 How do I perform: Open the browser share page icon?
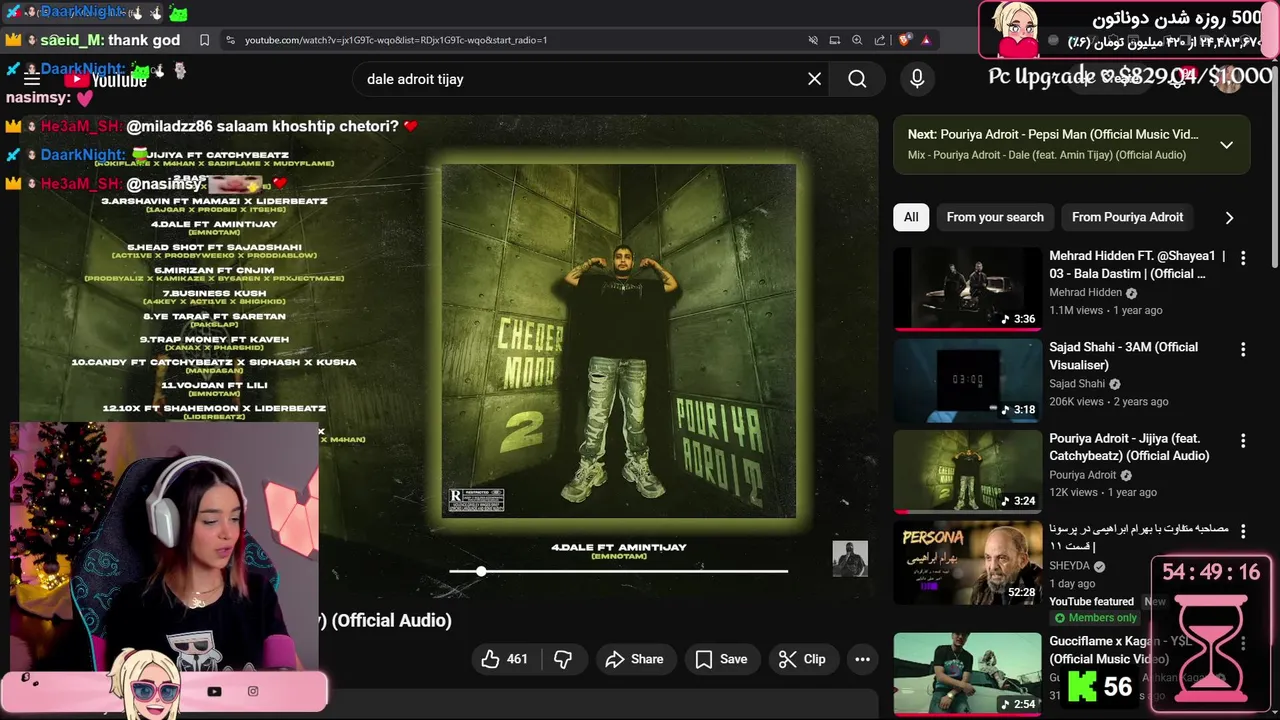(880, 40)
